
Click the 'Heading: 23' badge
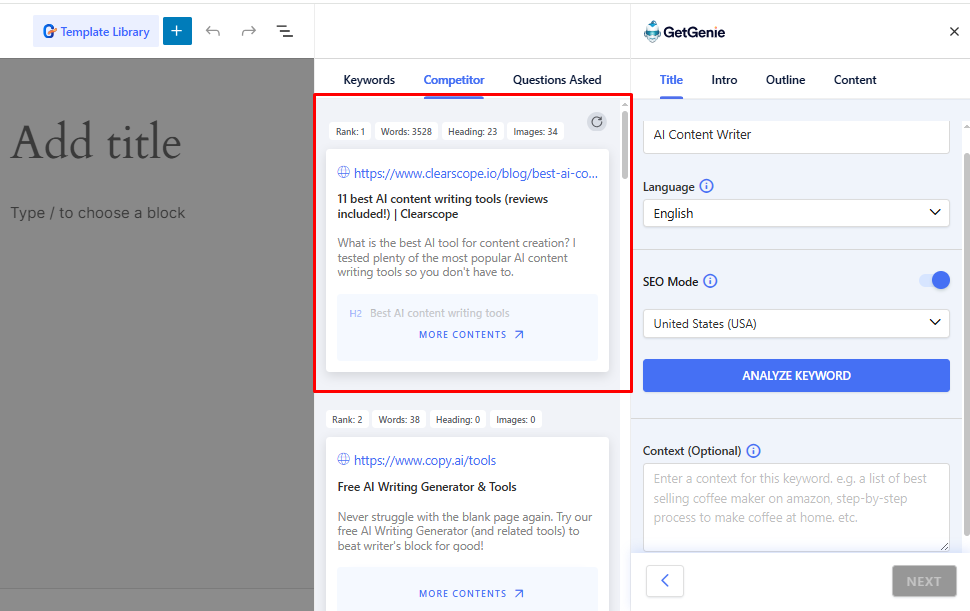coord(473,132)
